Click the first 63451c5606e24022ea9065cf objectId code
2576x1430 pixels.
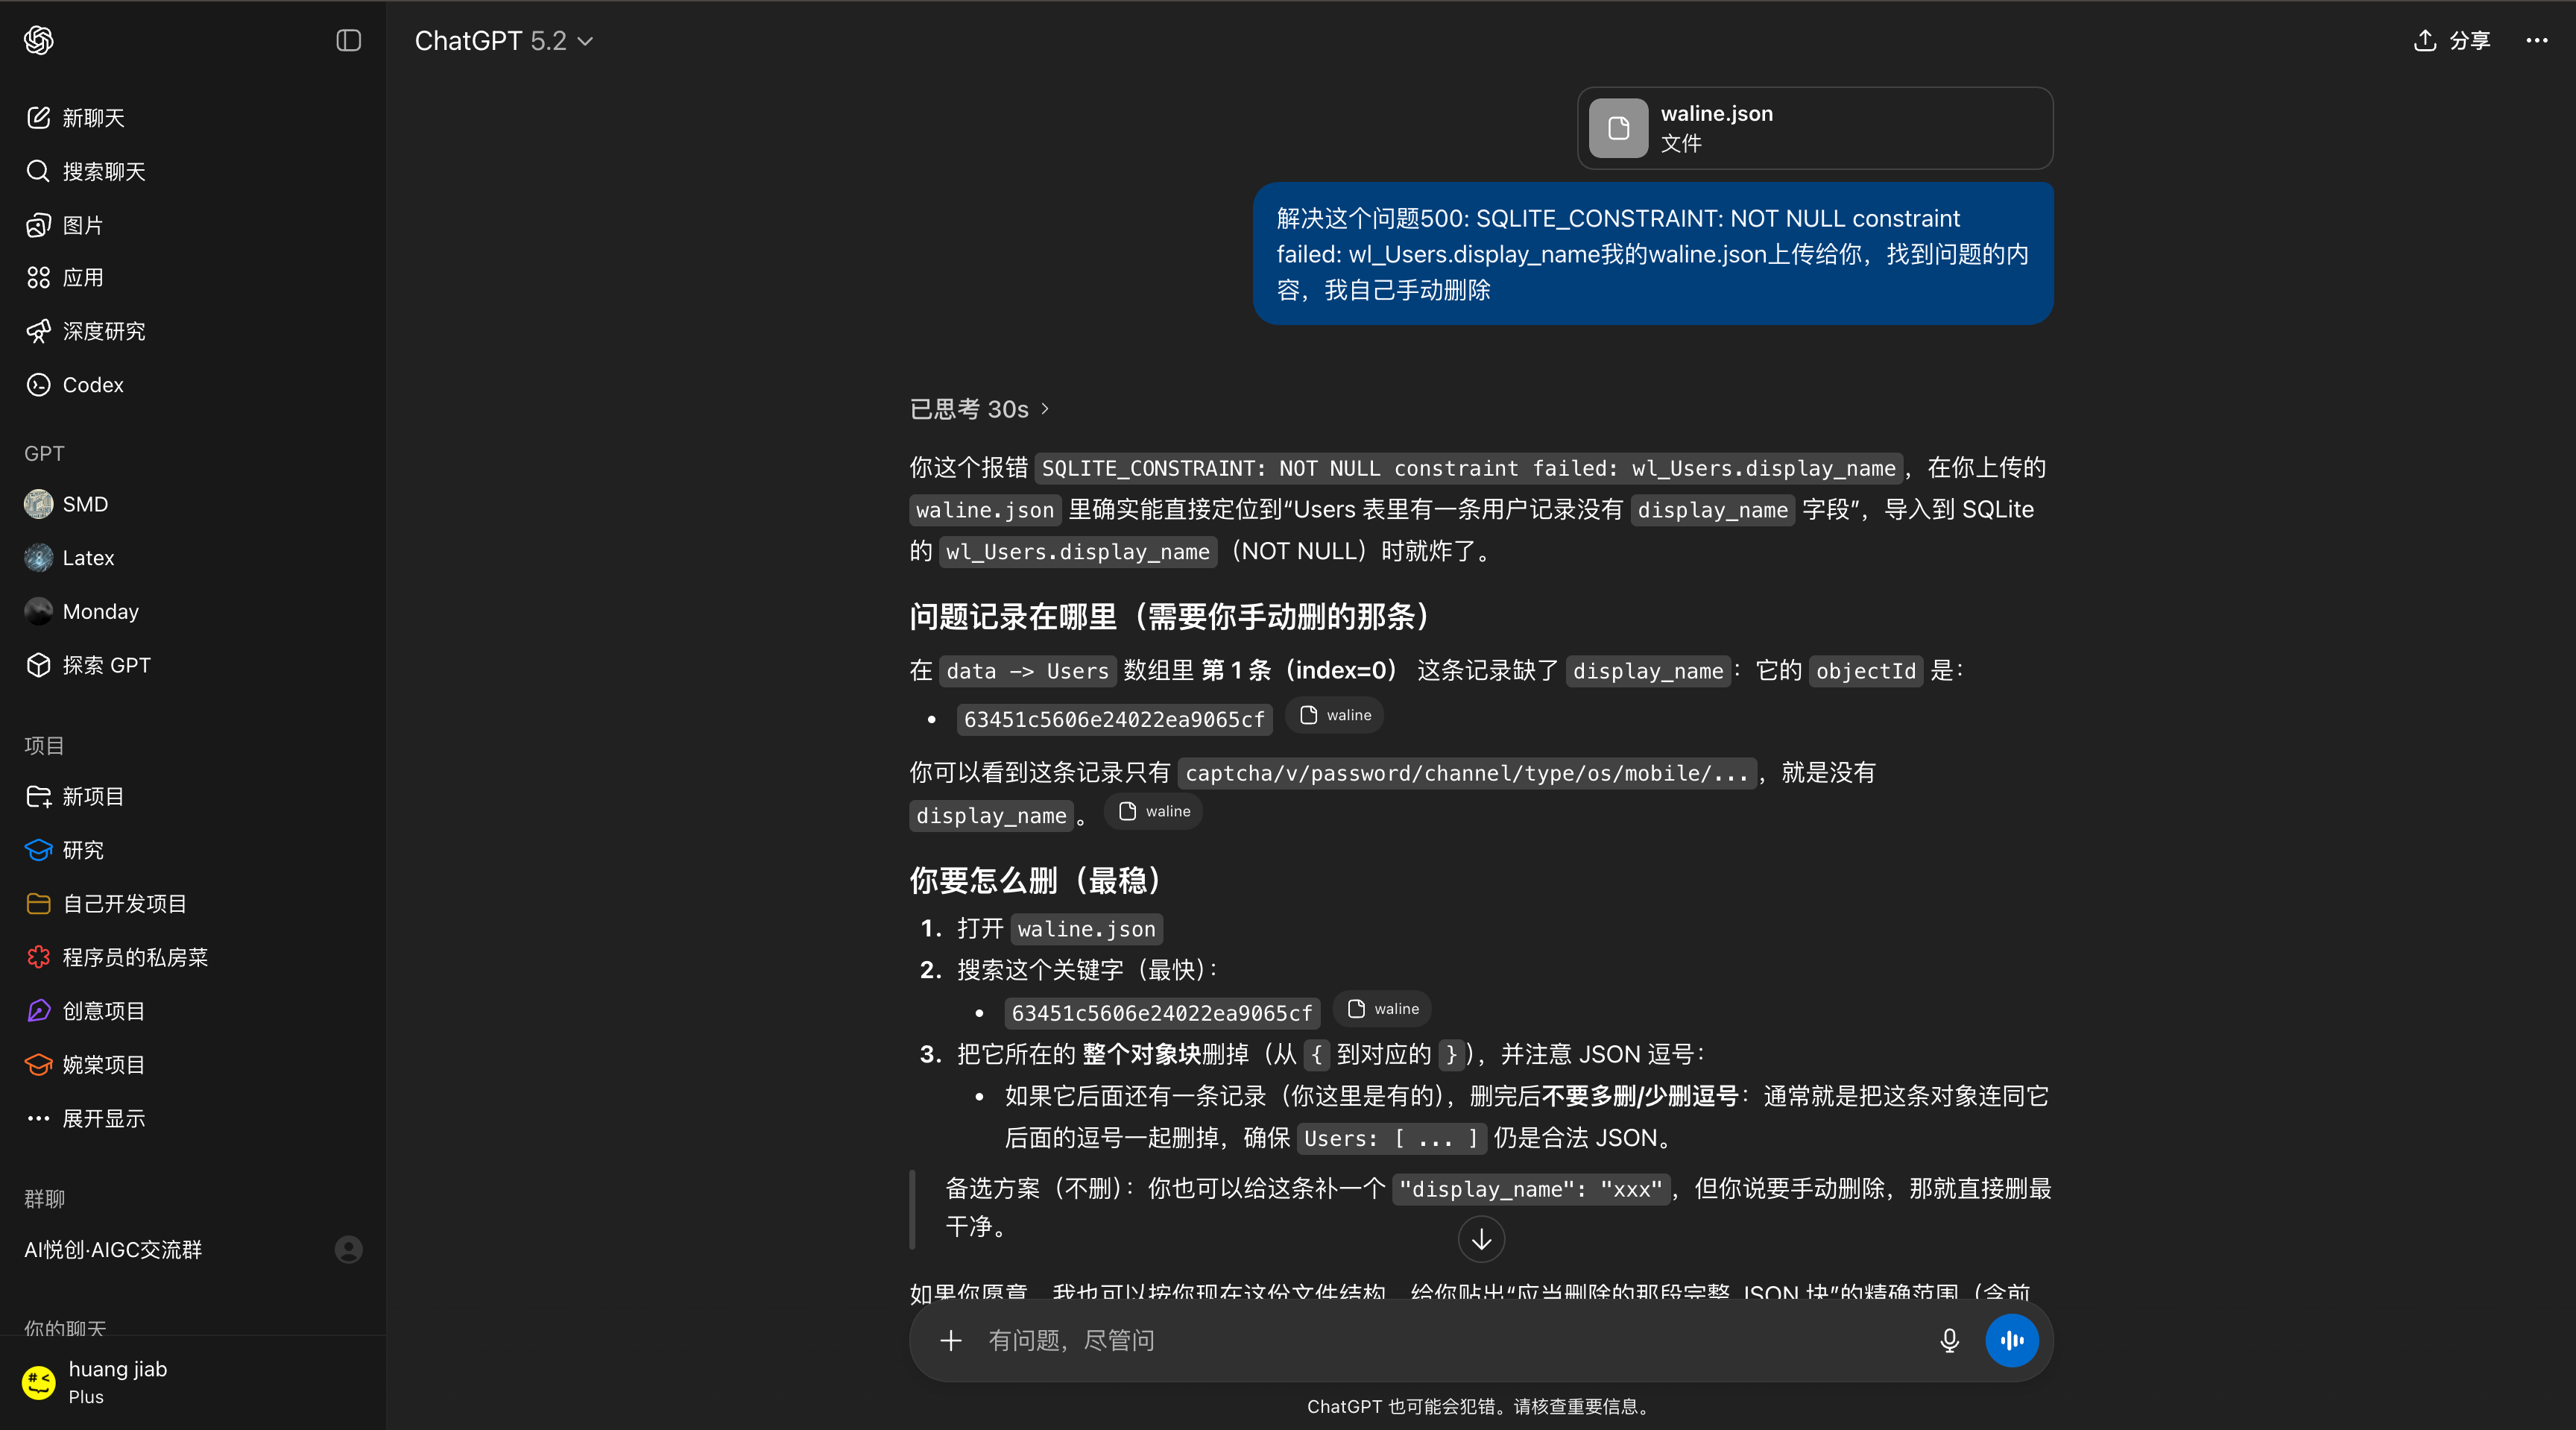1114,719
